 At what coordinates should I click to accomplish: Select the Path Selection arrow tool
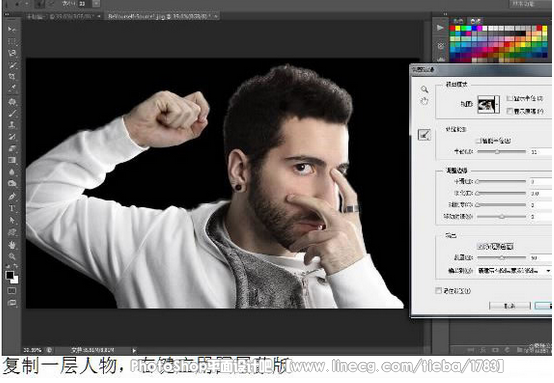(x=12, y=220)
